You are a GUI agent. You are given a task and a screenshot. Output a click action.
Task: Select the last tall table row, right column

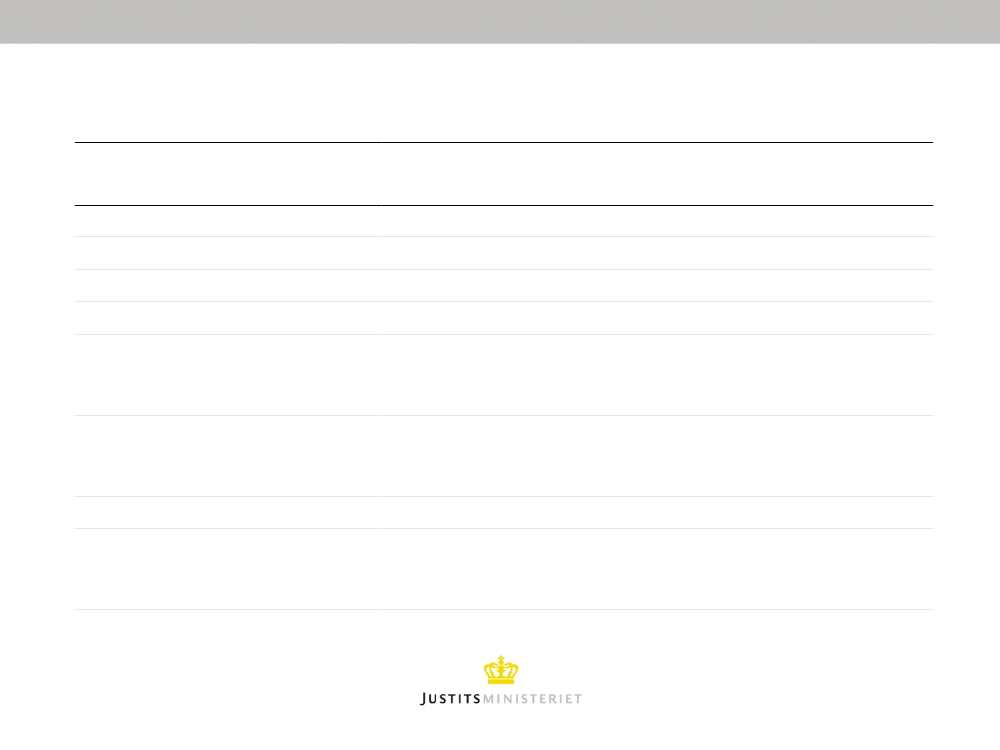tap(657, 569)
